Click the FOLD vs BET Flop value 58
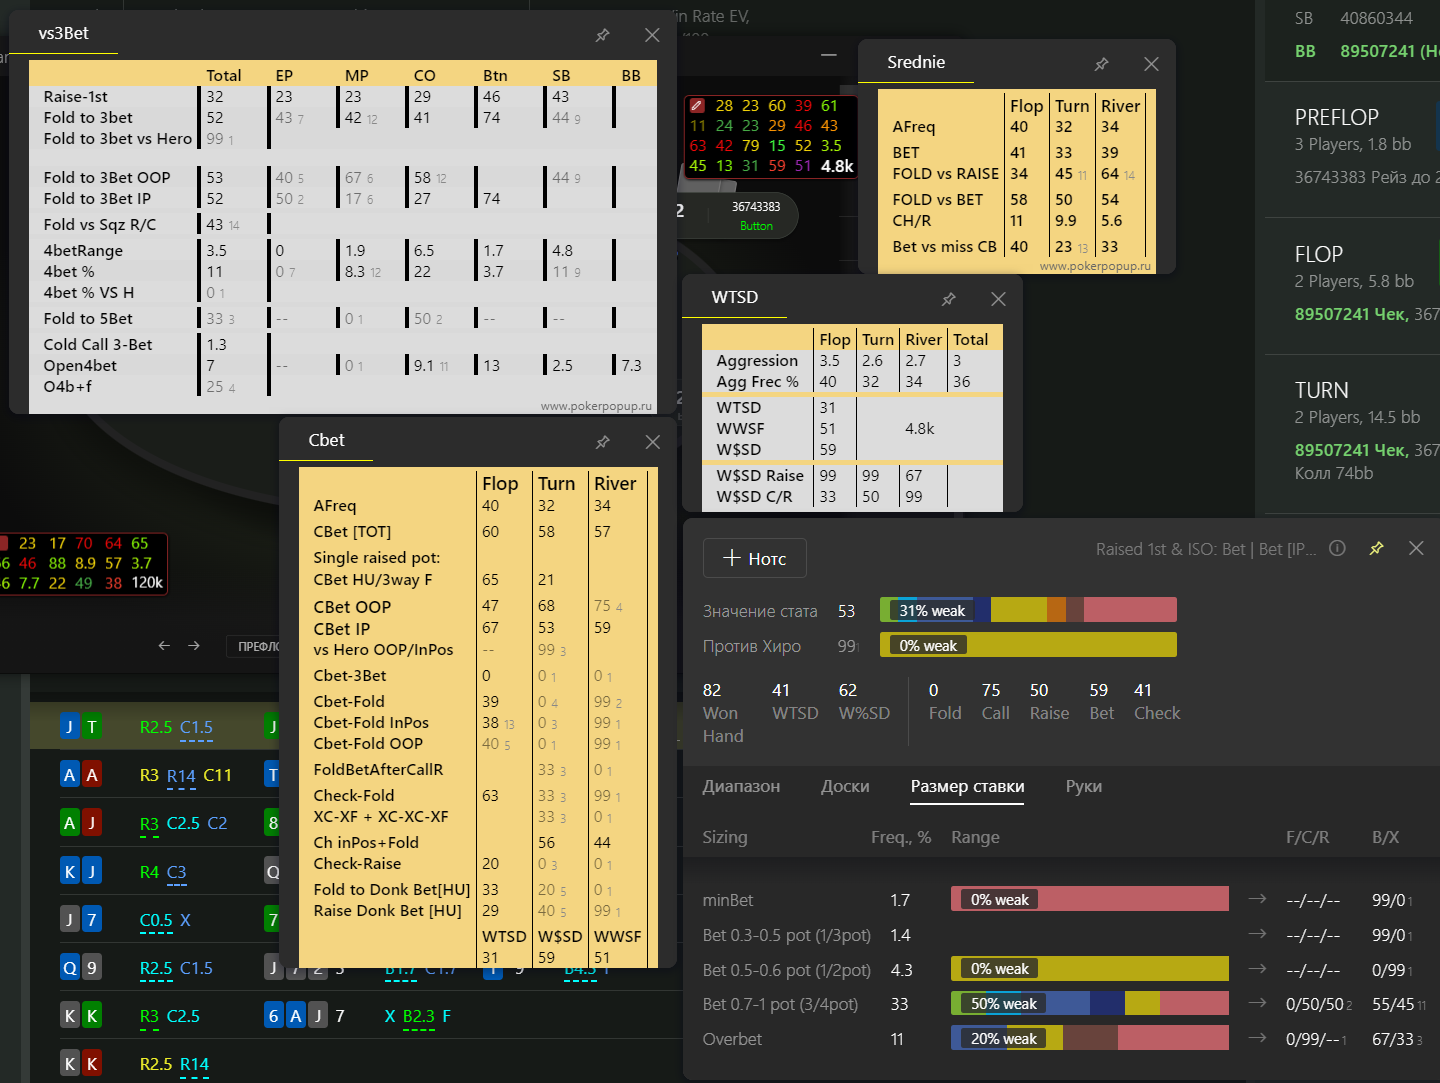 [1018, 200]
